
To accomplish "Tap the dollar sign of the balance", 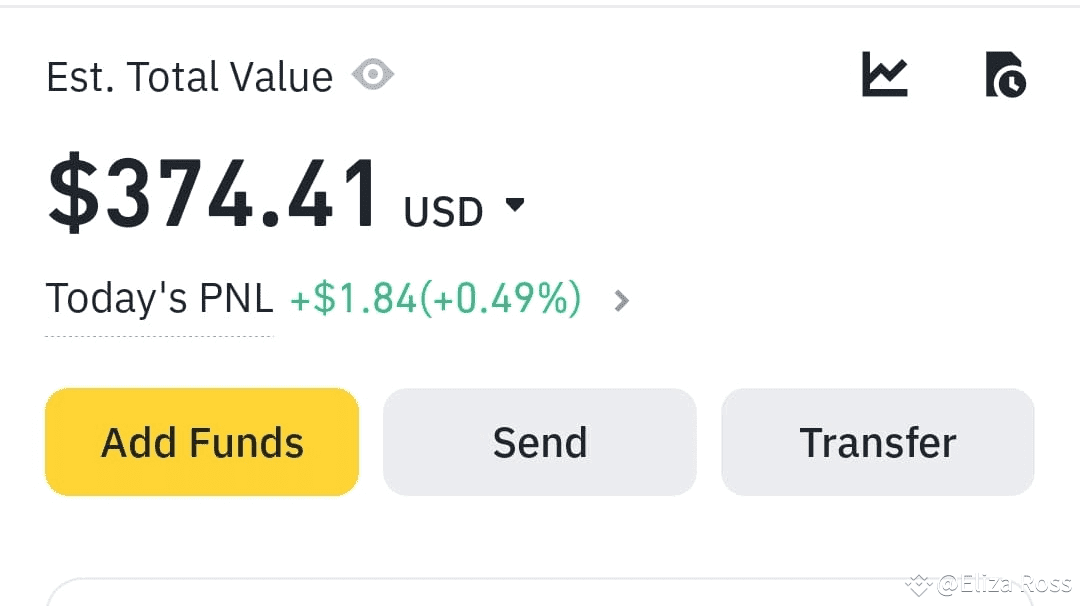I will point(73,192).
